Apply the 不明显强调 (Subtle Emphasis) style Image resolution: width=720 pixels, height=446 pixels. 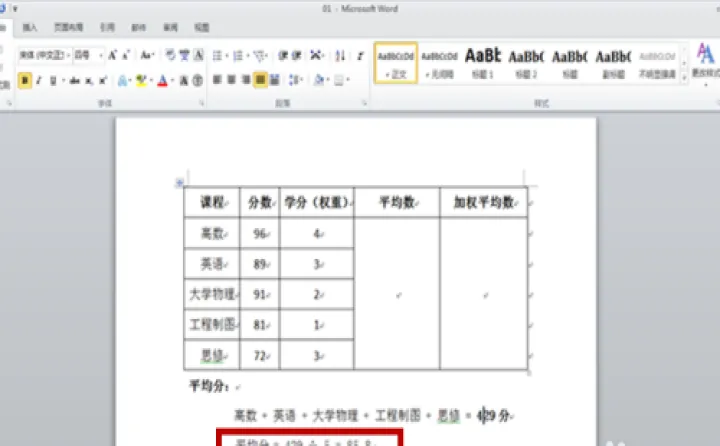click(x=657, y=62)
